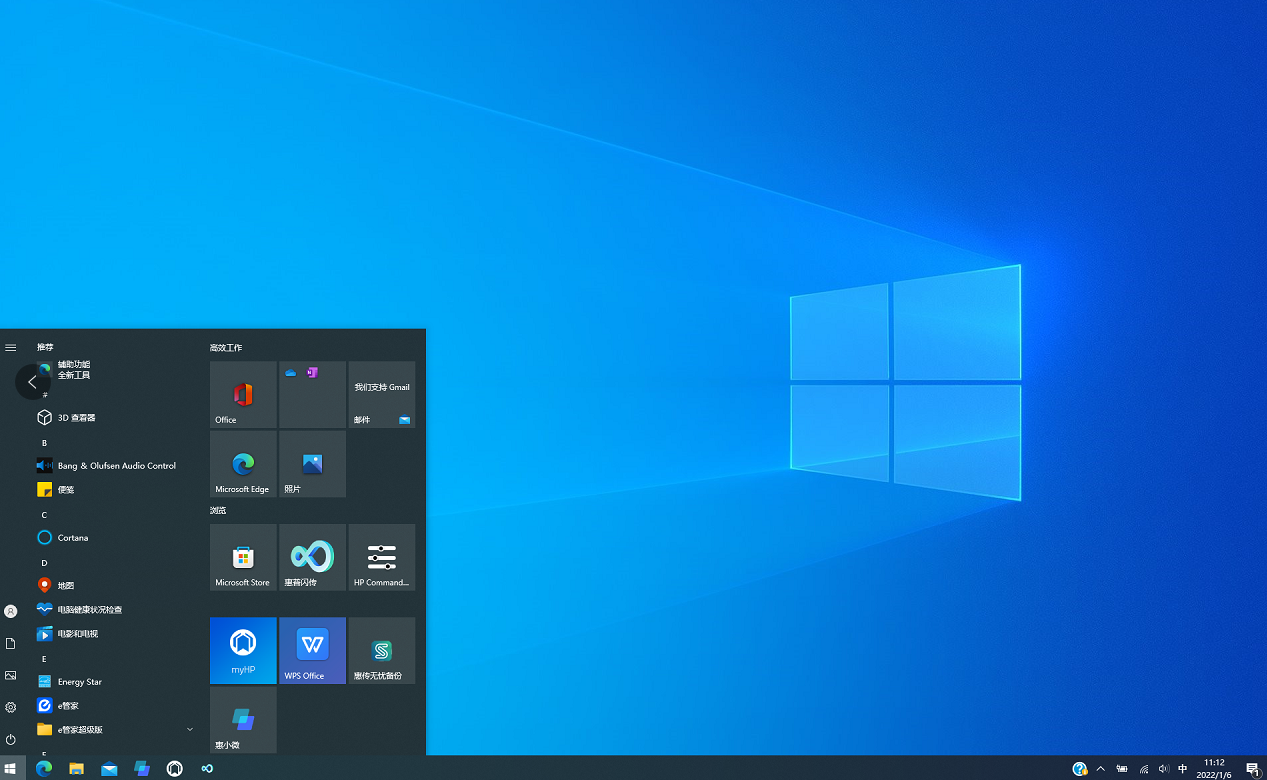Click the round back arrow button
1267x780 pixels.
[x=32, y=382]
